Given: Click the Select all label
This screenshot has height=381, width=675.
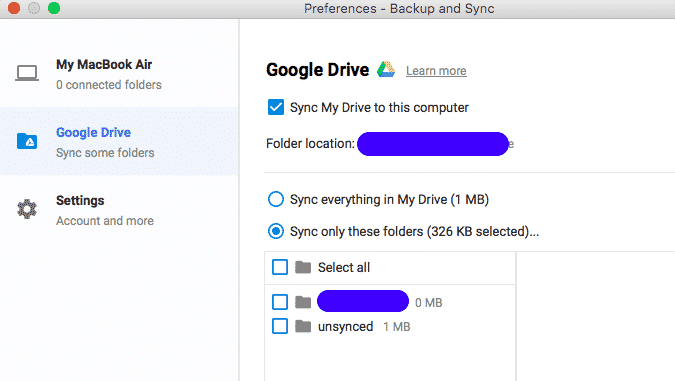Looking at the screenshot, I should pyautogui.click(x=344, y=267).
